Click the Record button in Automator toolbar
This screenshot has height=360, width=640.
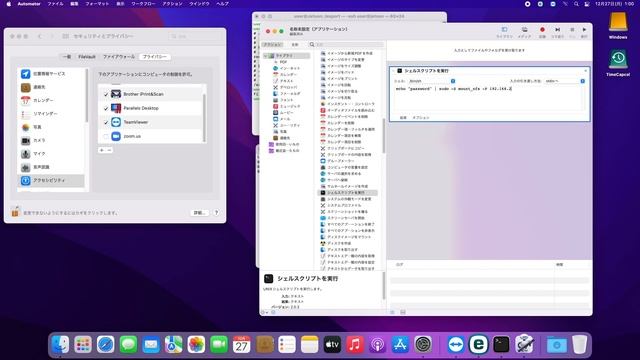[x=542, y=30]
